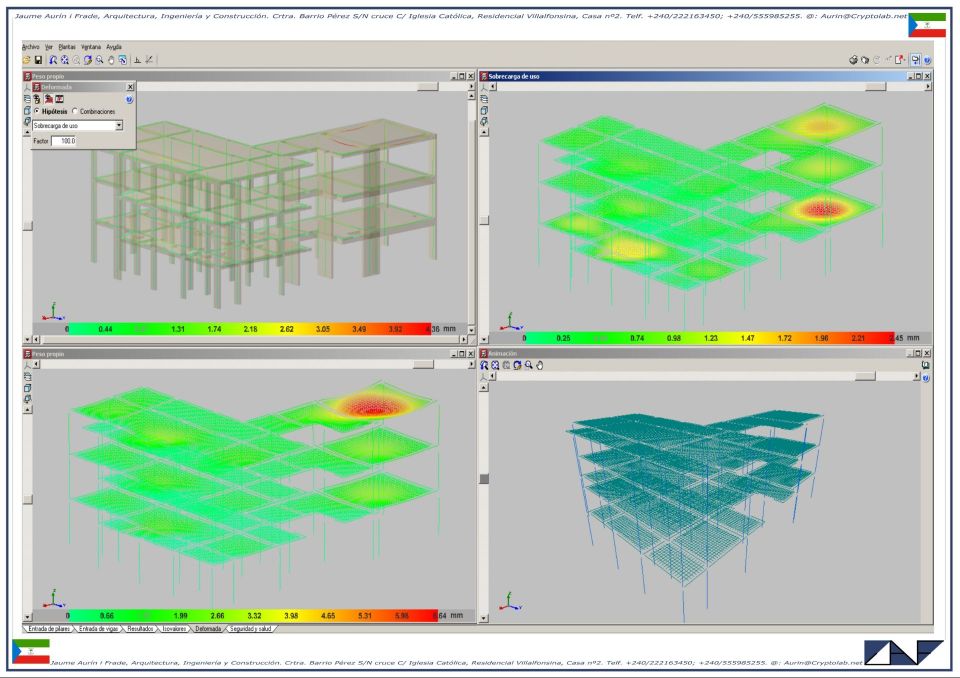The height and width of the screenshot is (678, 960).
Task: Click the blue help icon in Deformada dialog
Action: coord(129,99)
